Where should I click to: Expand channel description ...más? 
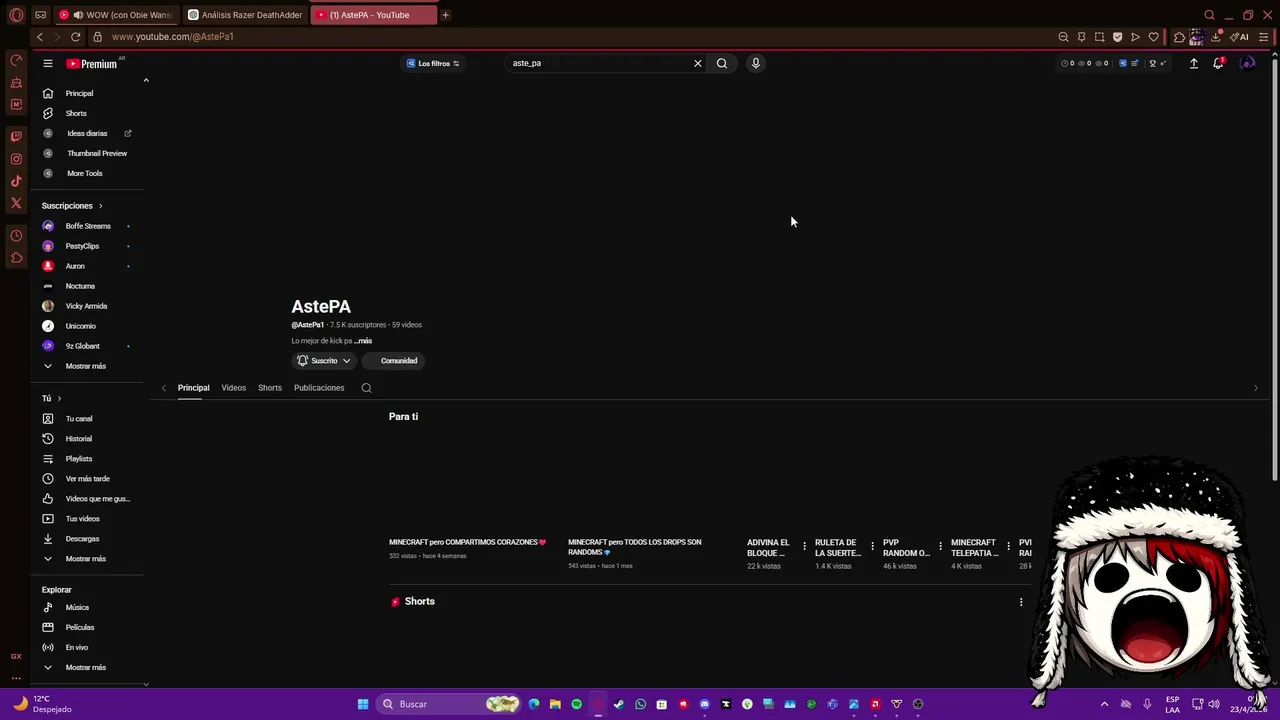tap(362, 341)
